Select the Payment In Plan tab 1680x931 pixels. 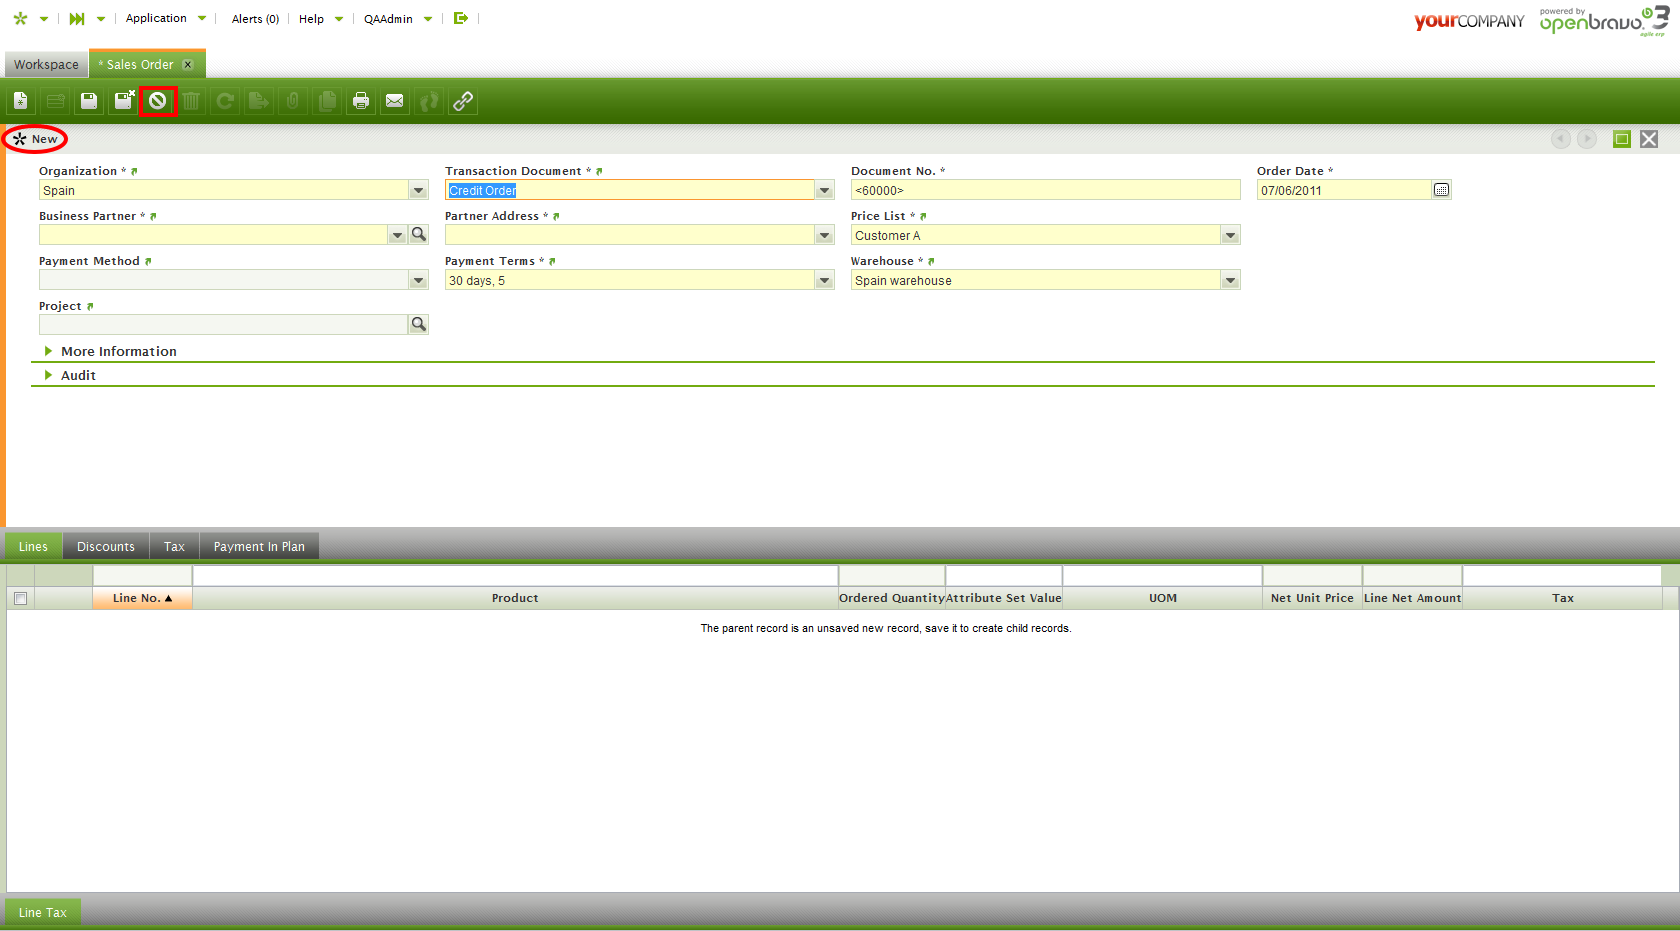pos(259,546)
